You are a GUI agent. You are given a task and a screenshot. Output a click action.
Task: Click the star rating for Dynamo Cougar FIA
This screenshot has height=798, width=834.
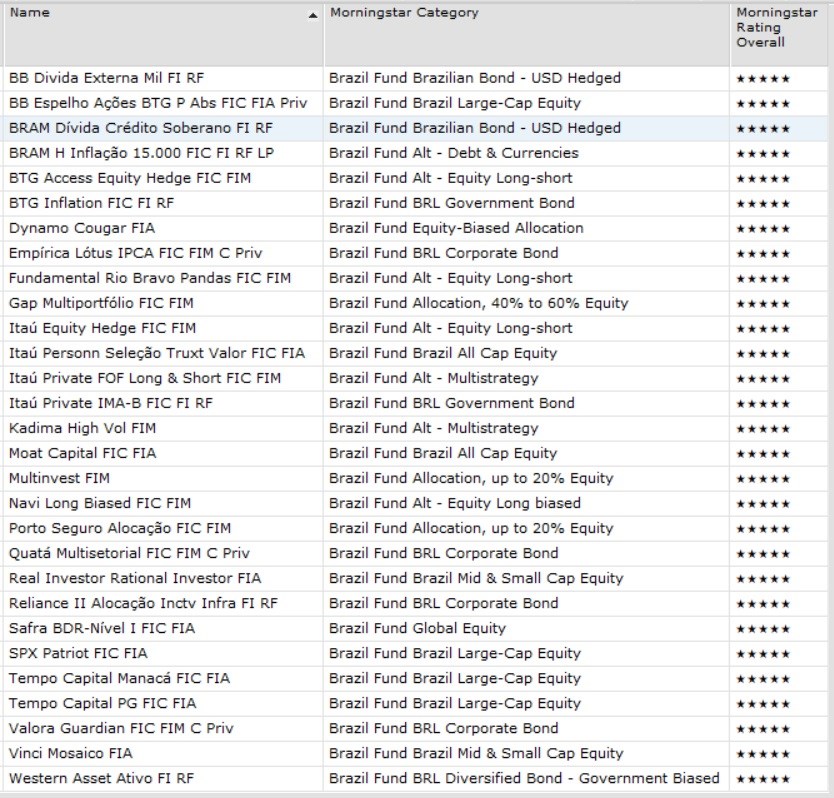pyautogui.click(x=762, y=228)
